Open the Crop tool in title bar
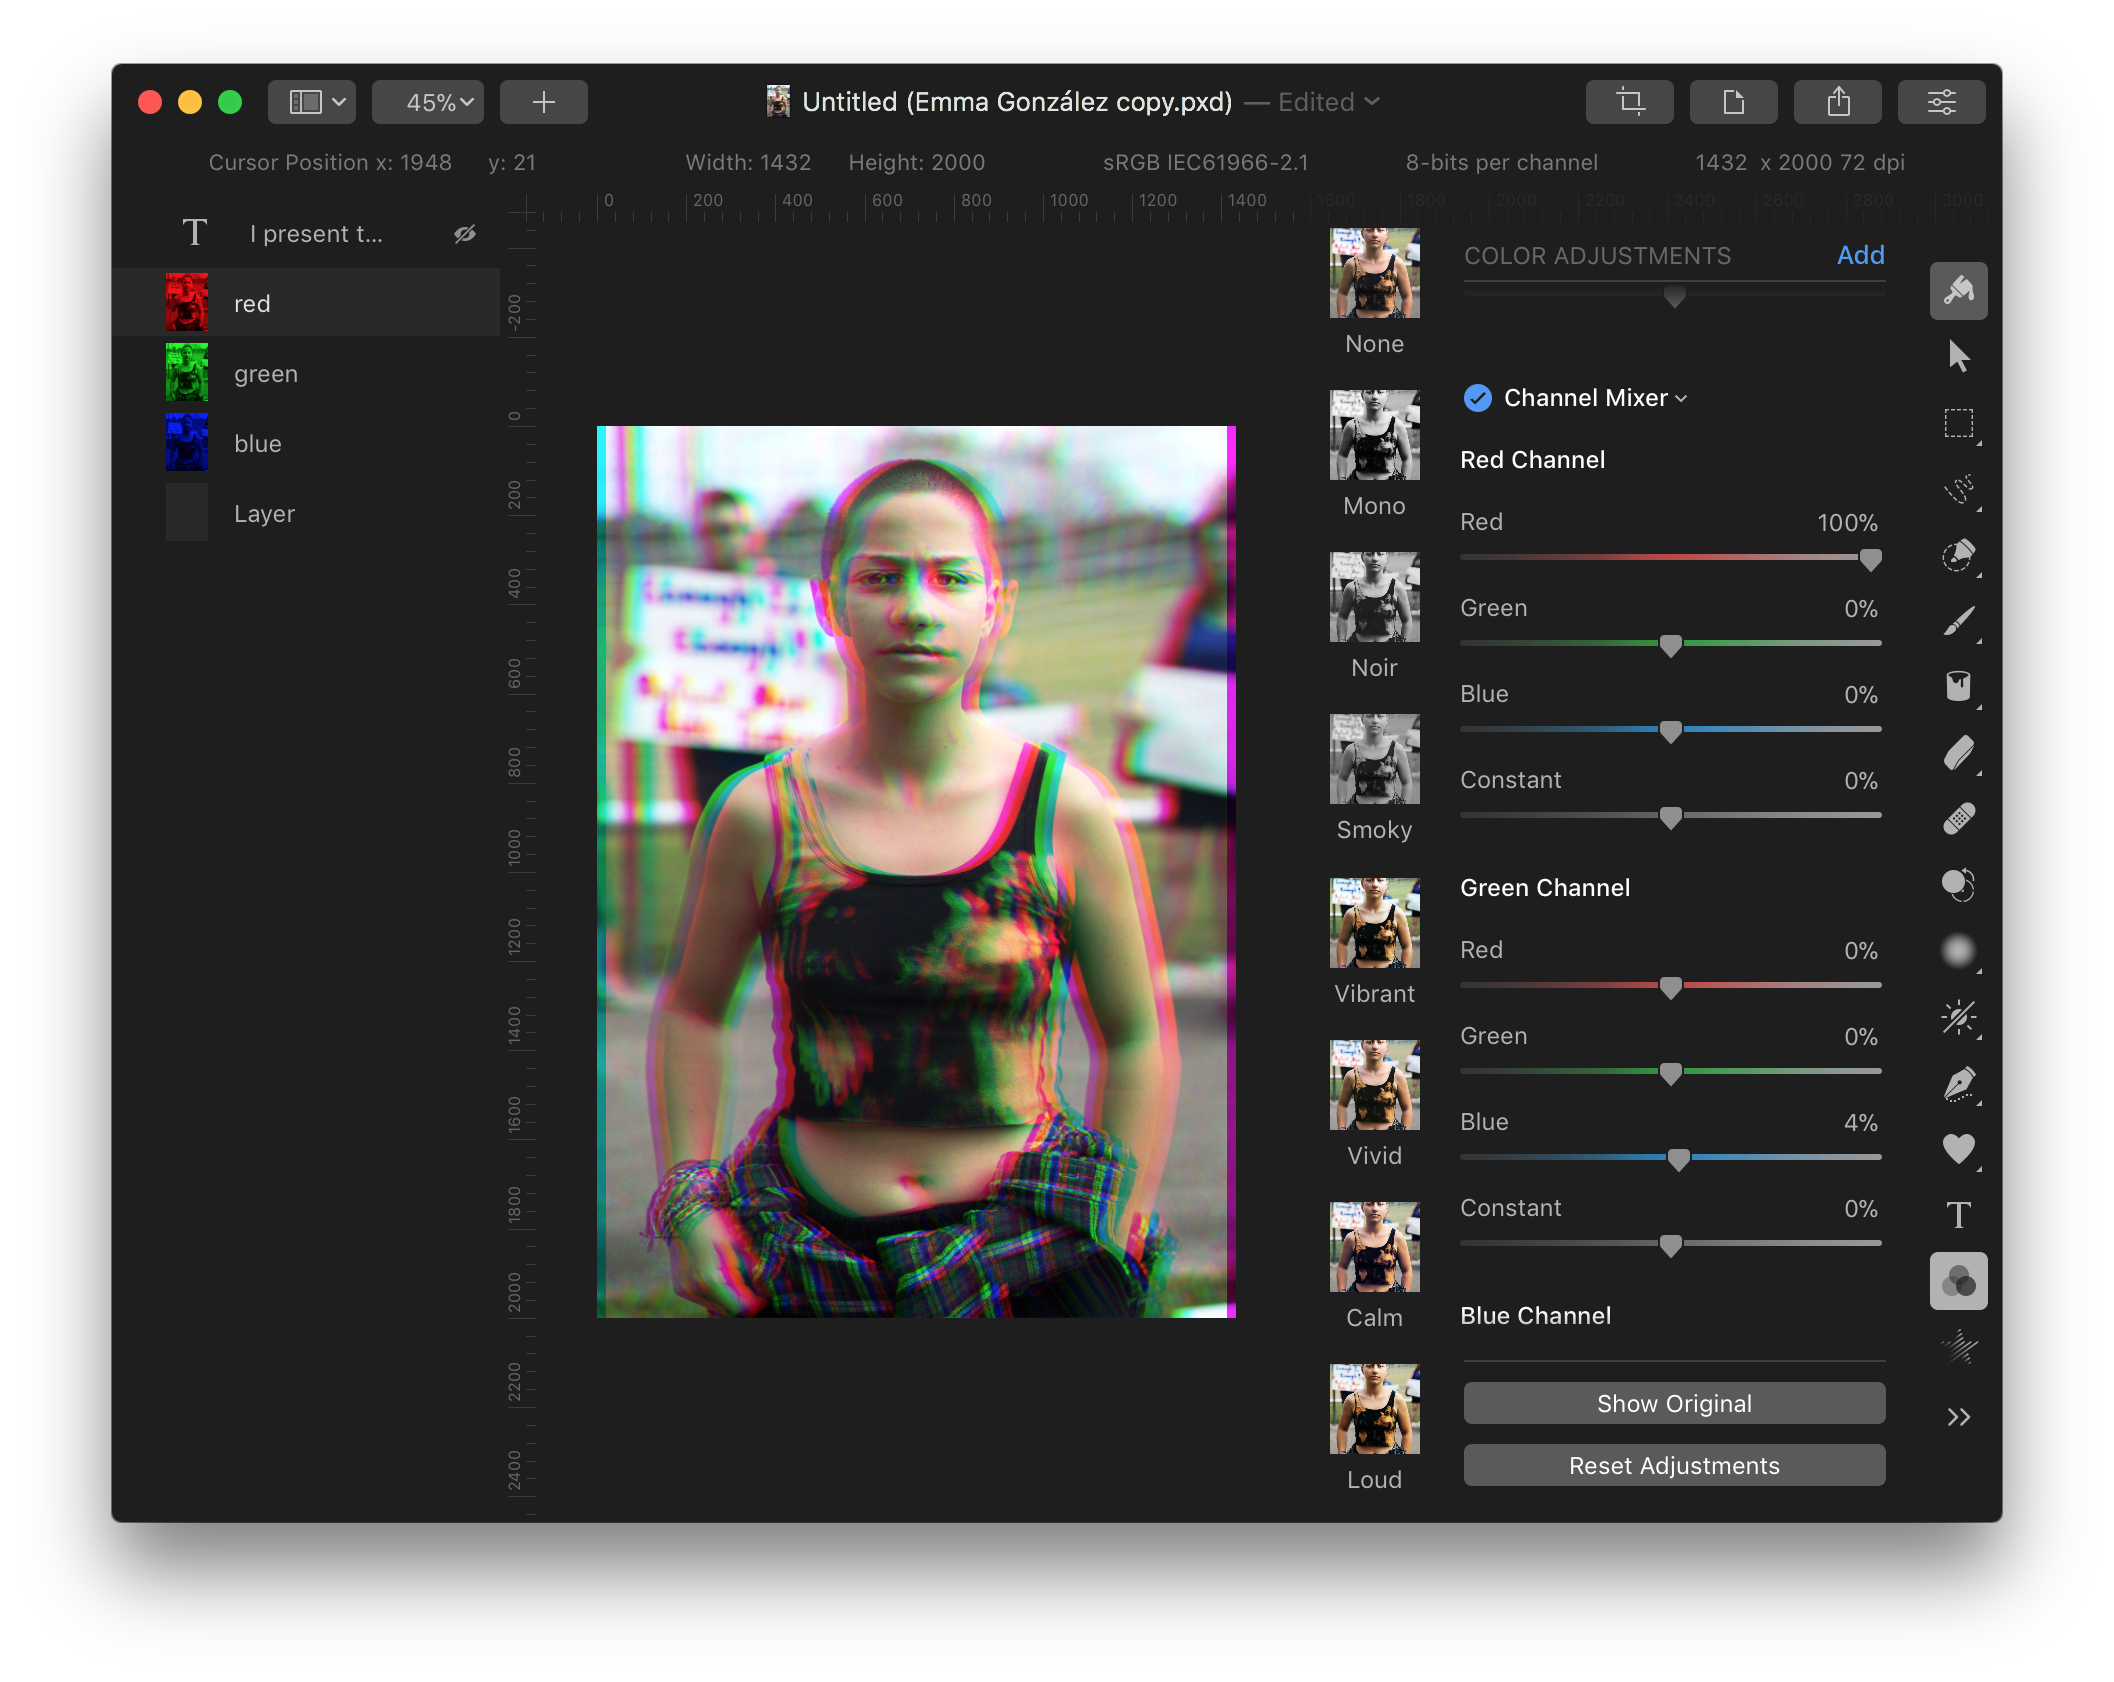The width and height of the screenshot is (2114, 1682). point(1629,102)
